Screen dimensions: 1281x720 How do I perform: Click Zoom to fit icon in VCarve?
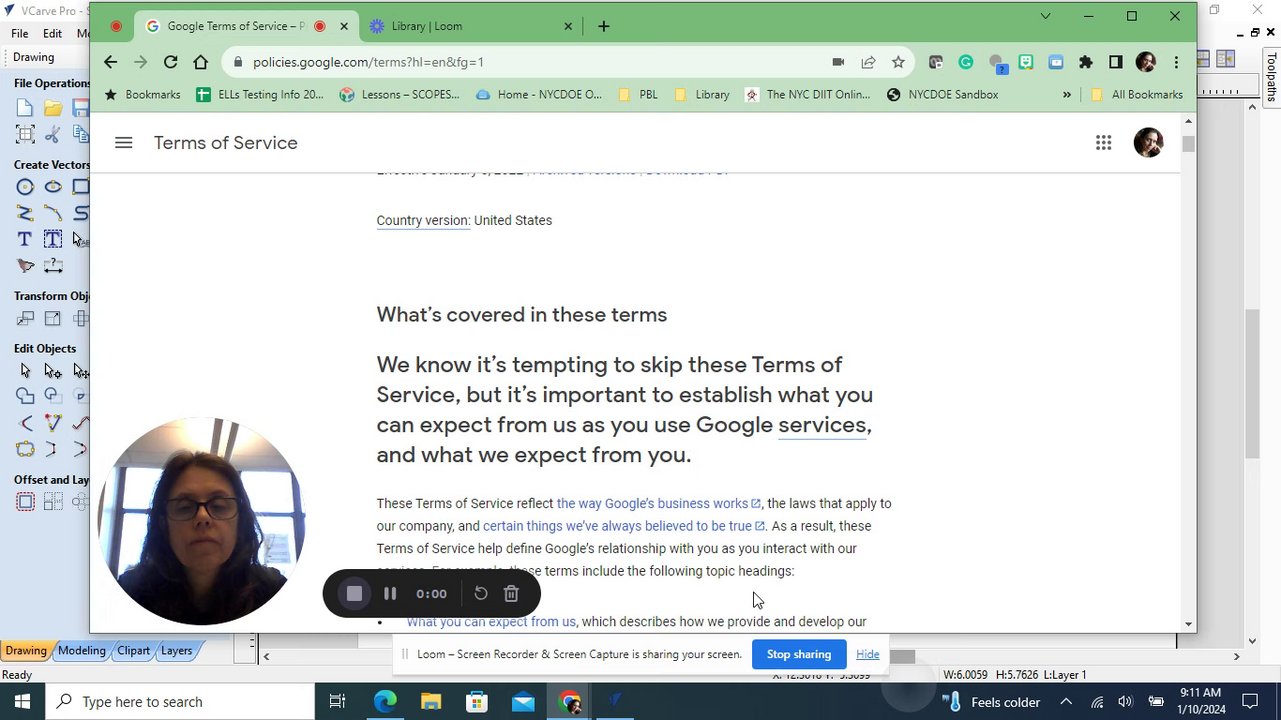pyautogui.click(x=25, y=134)
